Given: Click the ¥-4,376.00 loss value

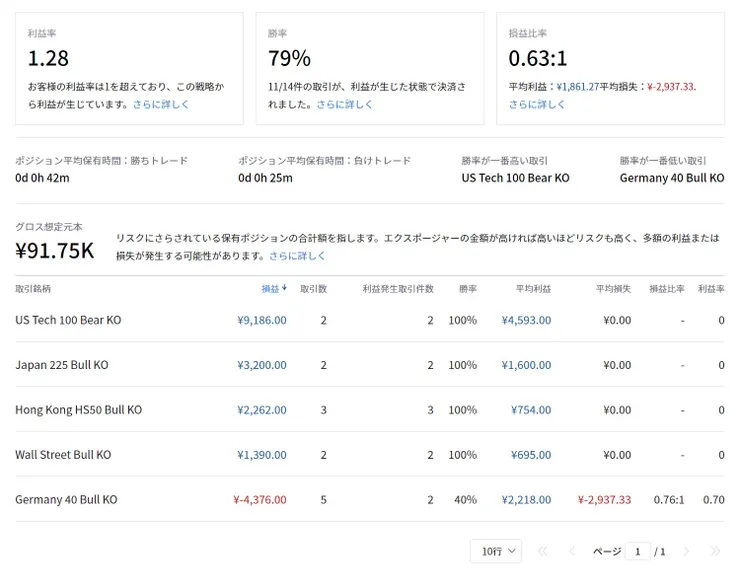Looking at the screenshot, I should click(260, 500).
